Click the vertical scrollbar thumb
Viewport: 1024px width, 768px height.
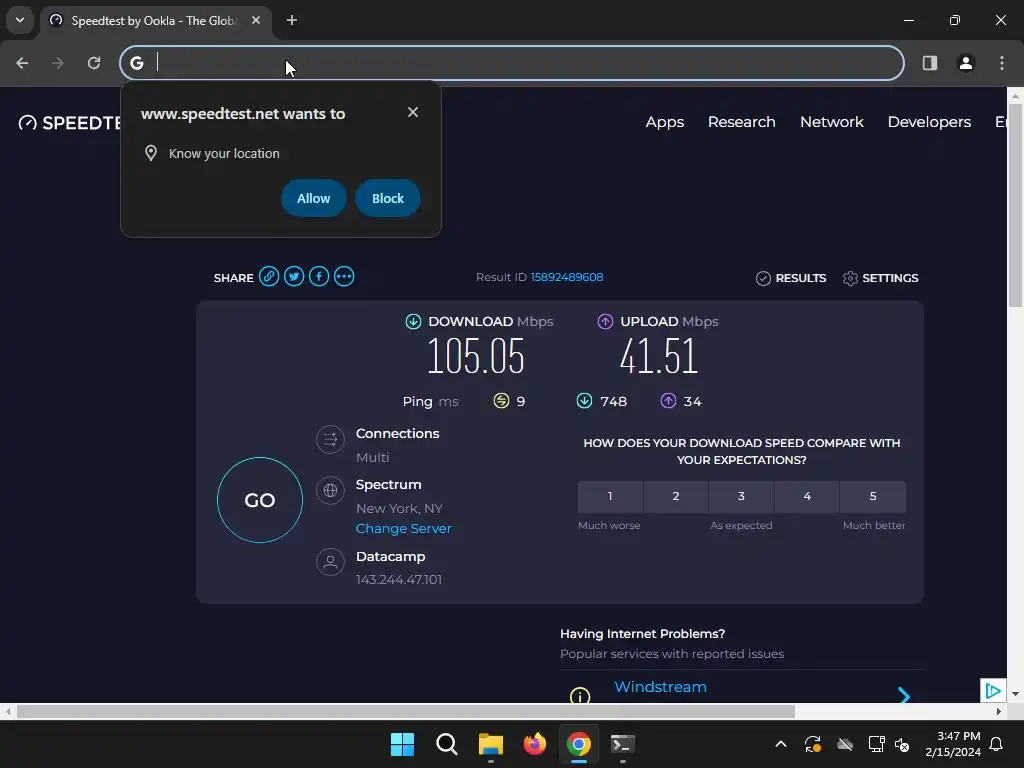(1015, 204)
